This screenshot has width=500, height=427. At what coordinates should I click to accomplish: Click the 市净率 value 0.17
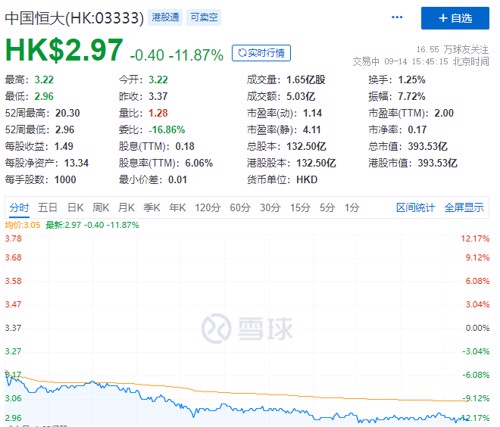417,130
